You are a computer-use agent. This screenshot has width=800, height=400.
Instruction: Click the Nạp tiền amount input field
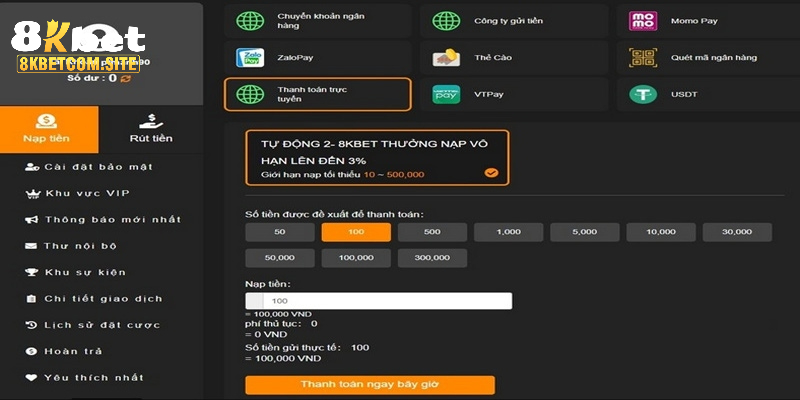379,301
